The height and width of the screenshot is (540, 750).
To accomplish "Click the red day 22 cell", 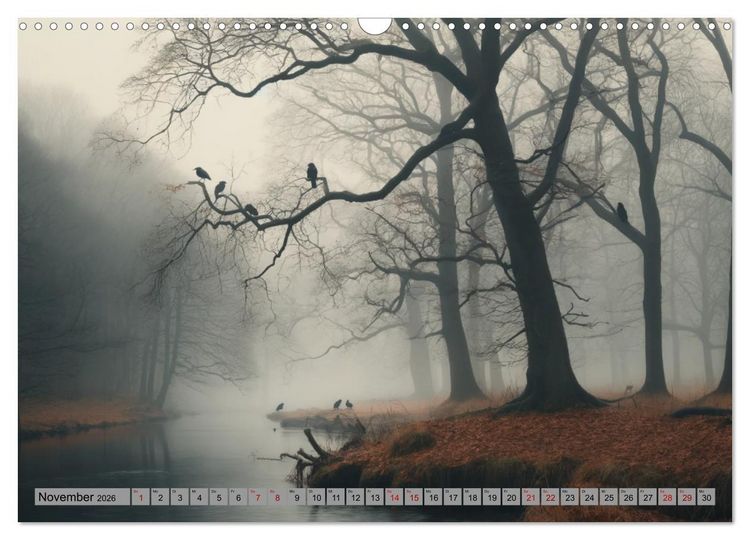I will 551,497.
